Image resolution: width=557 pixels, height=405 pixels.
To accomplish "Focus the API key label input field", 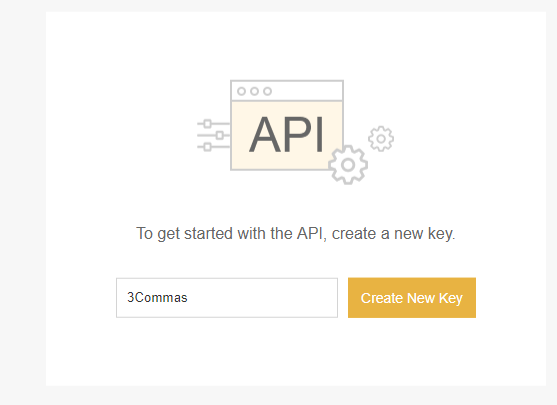I will pos(227,298).
